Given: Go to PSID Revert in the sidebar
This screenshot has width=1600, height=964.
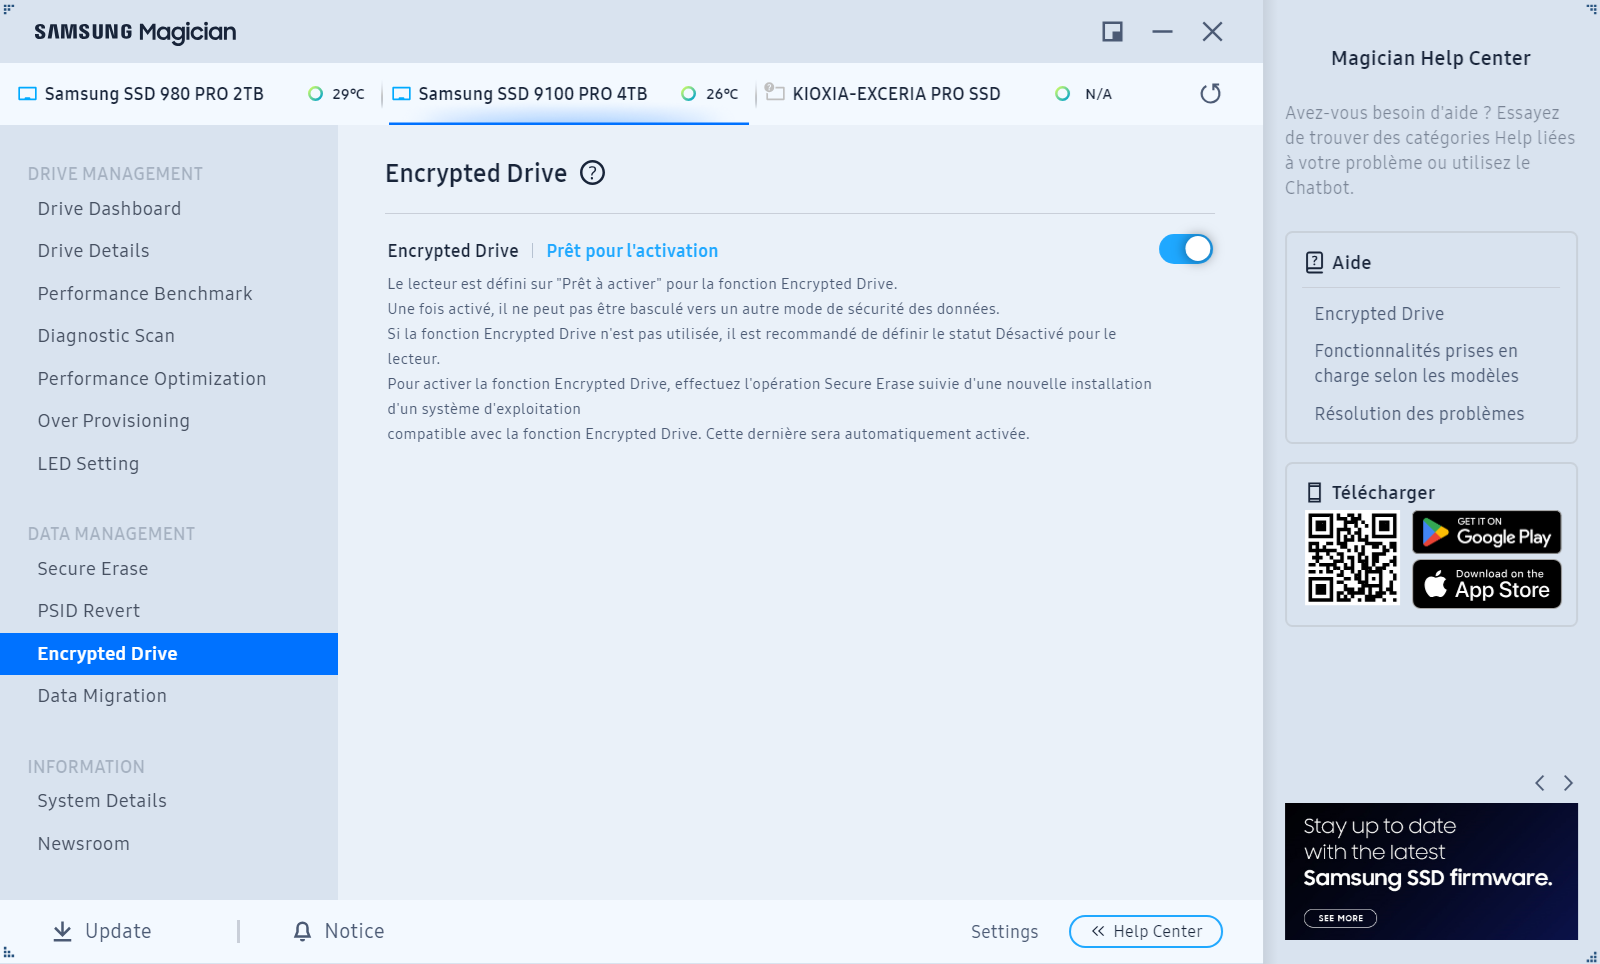Looking at the screenshot, I should (89, 611).
